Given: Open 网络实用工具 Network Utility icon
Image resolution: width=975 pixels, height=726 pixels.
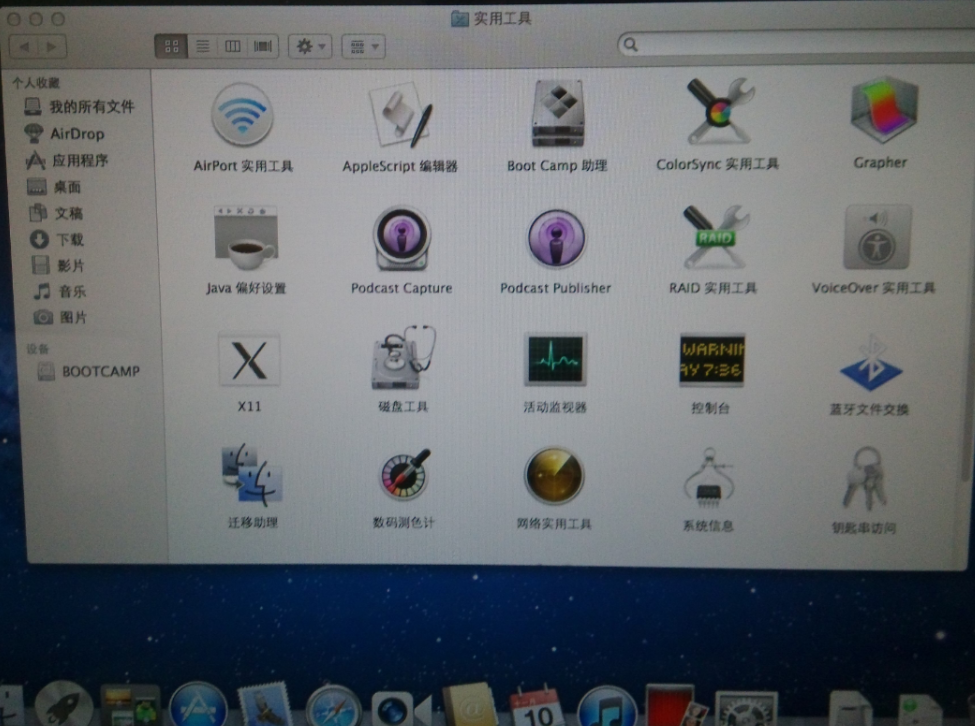Looking at the screenshot, I should click(x=554, y=475).
